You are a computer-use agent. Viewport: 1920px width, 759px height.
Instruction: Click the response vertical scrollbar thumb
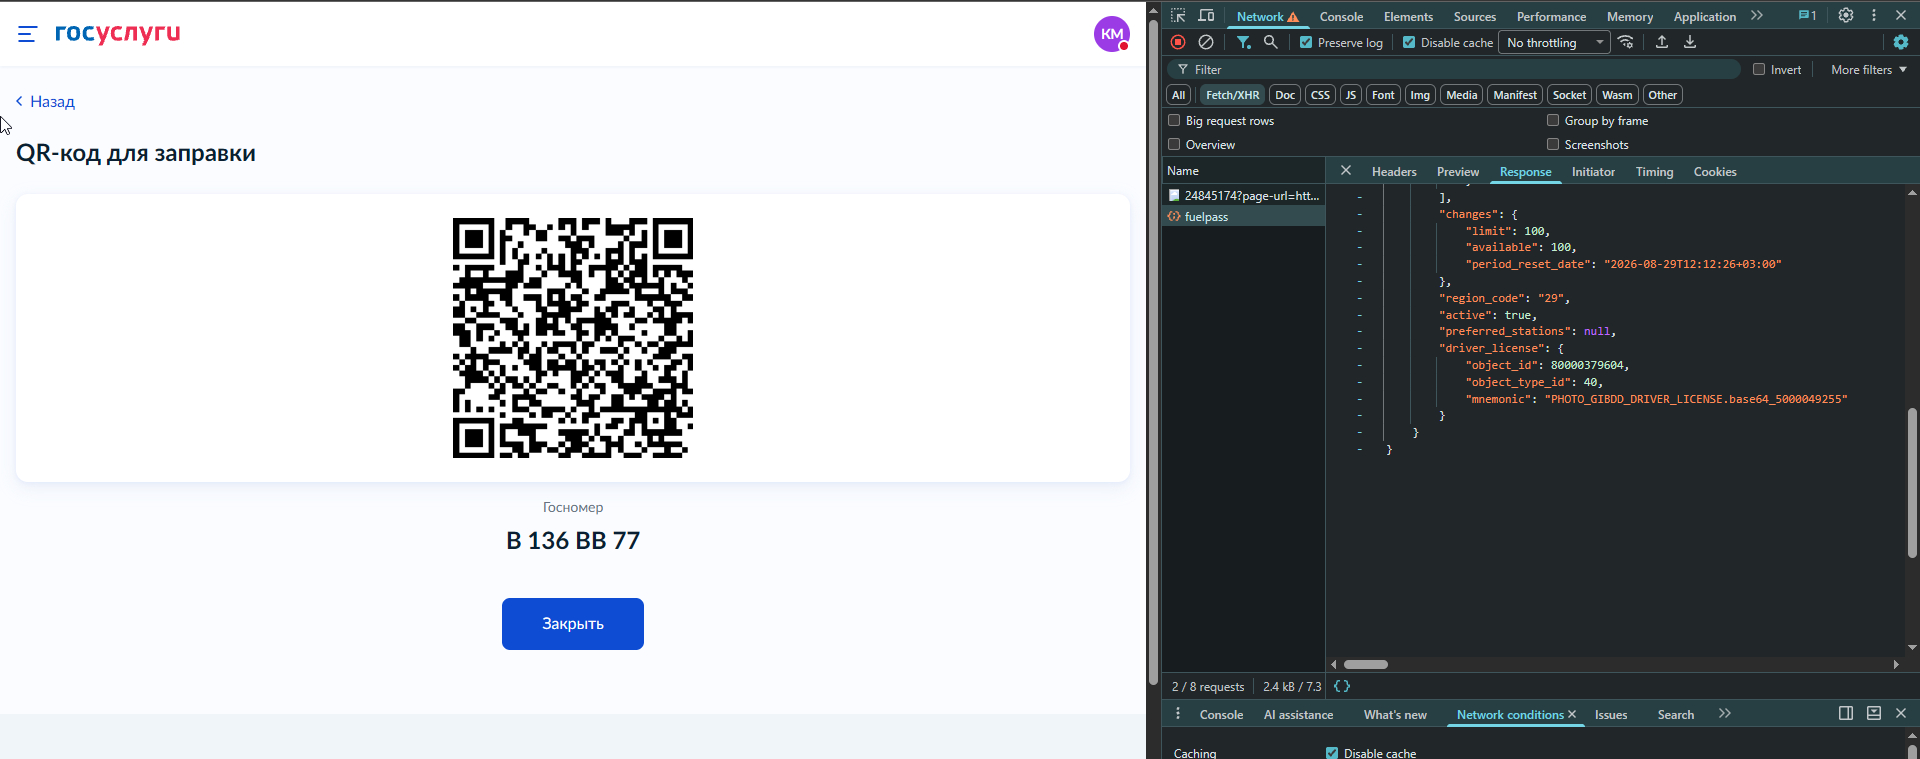(x=1912, y=483)
